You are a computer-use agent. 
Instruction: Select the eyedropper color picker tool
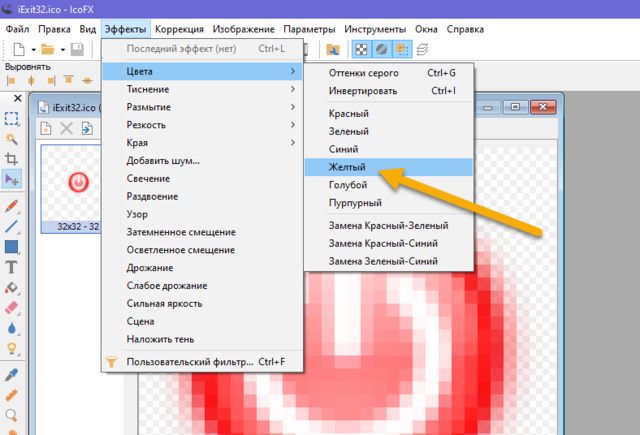[11, 375]
